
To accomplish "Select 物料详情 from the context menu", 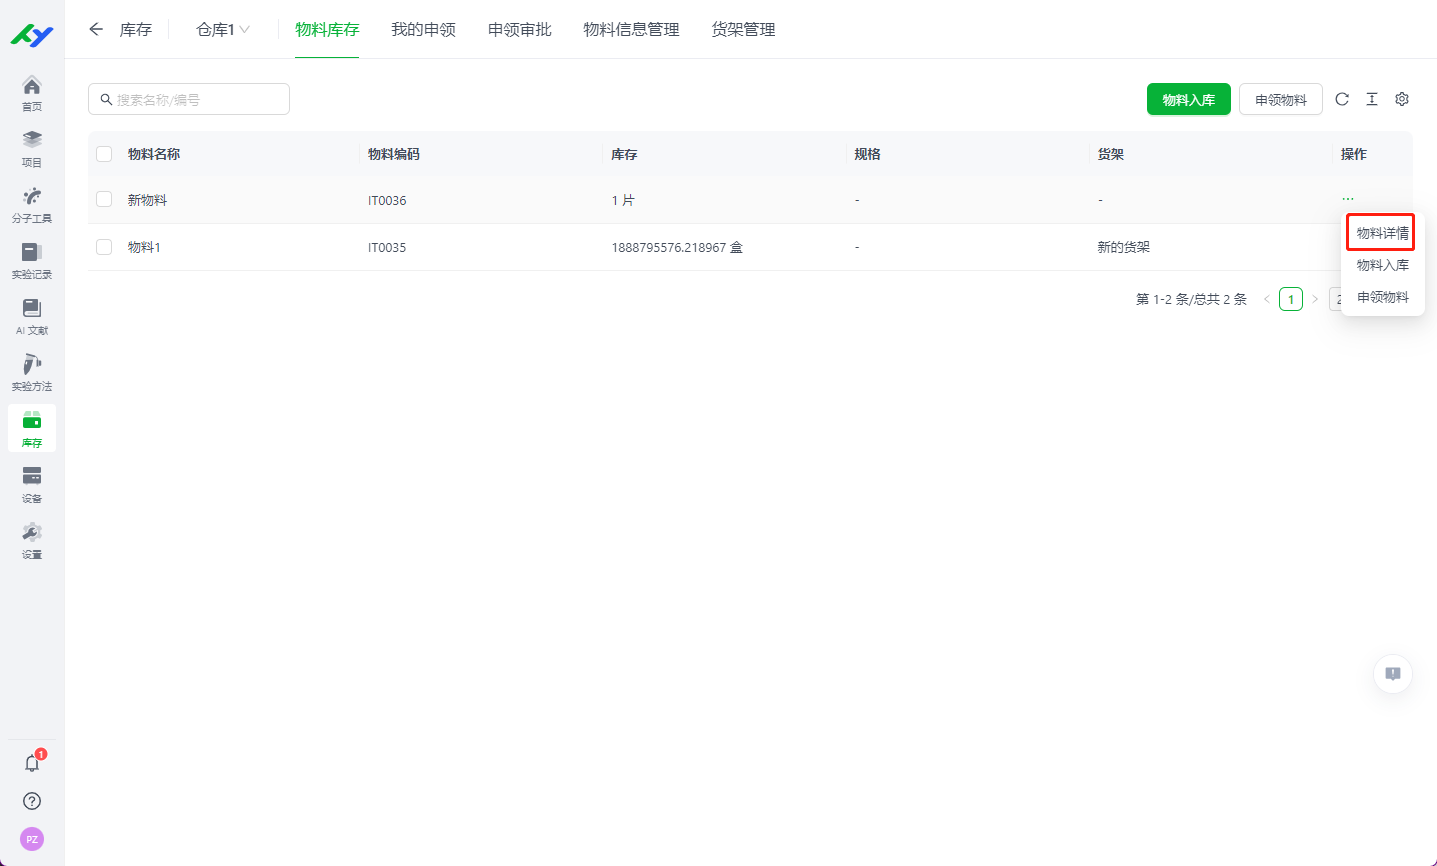I will pyautogui.click(x=1382, y=233).
